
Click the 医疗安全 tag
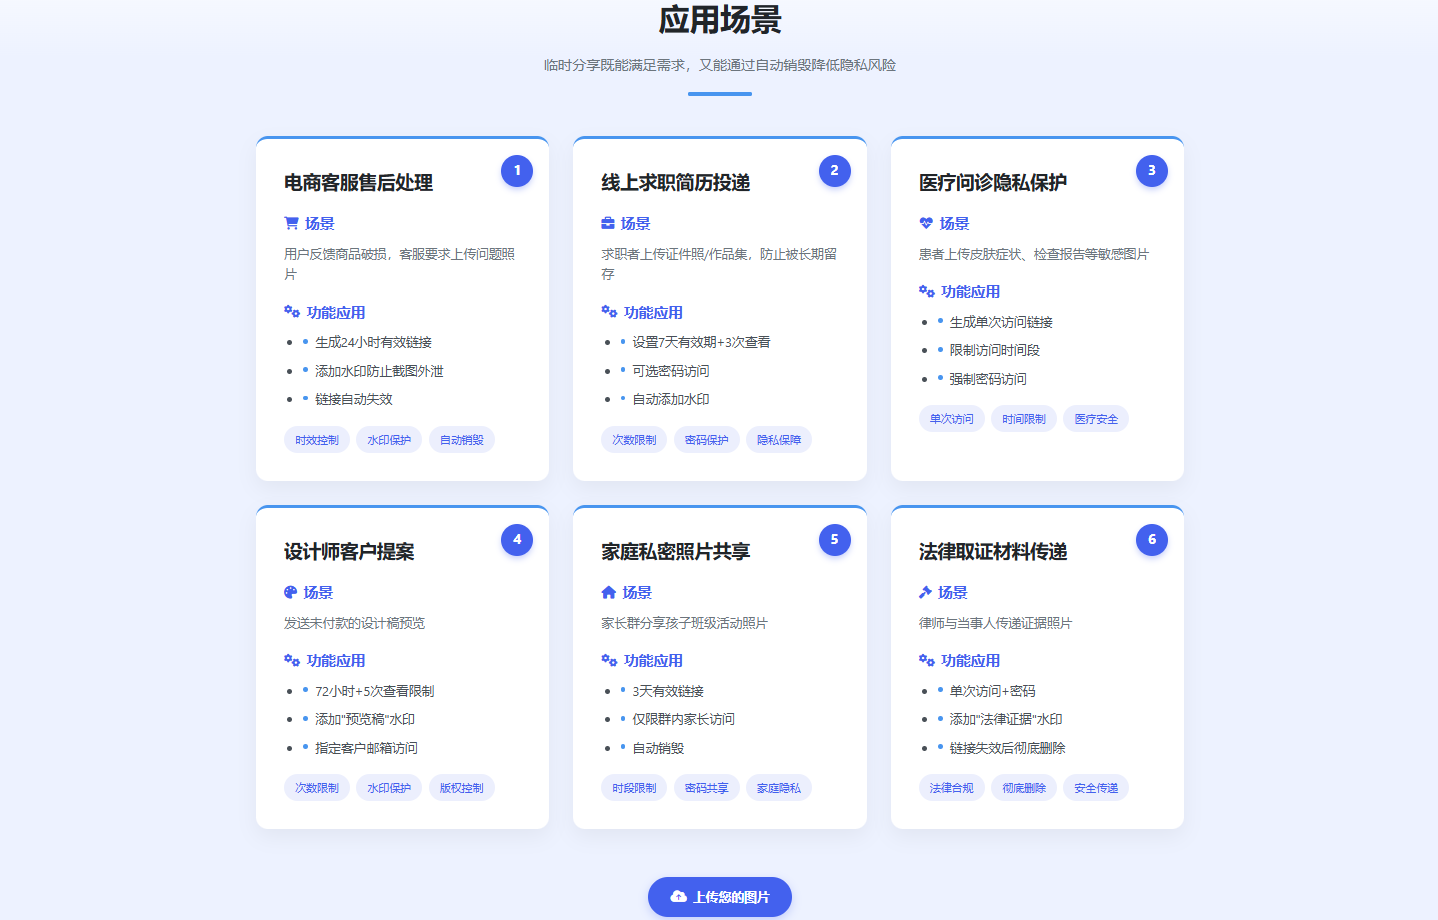(x=1096, y=418)
